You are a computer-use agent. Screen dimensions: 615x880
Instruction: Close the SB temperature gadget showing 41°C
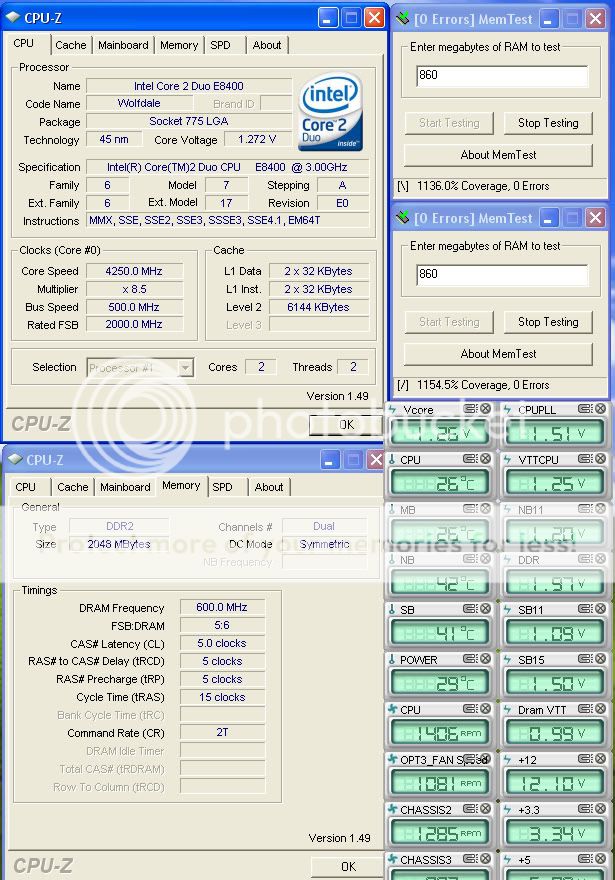485,608
